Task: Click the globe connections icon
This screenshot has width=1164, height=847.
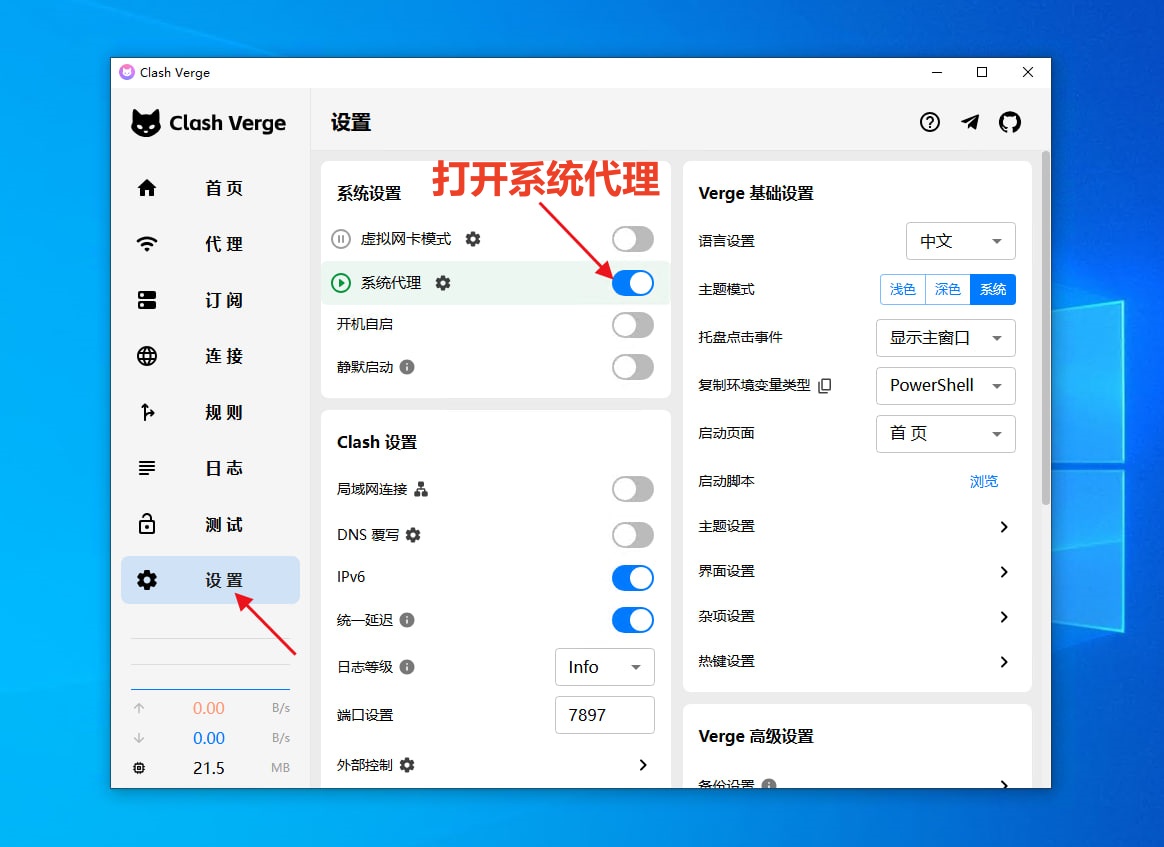Action: point(147,356)
